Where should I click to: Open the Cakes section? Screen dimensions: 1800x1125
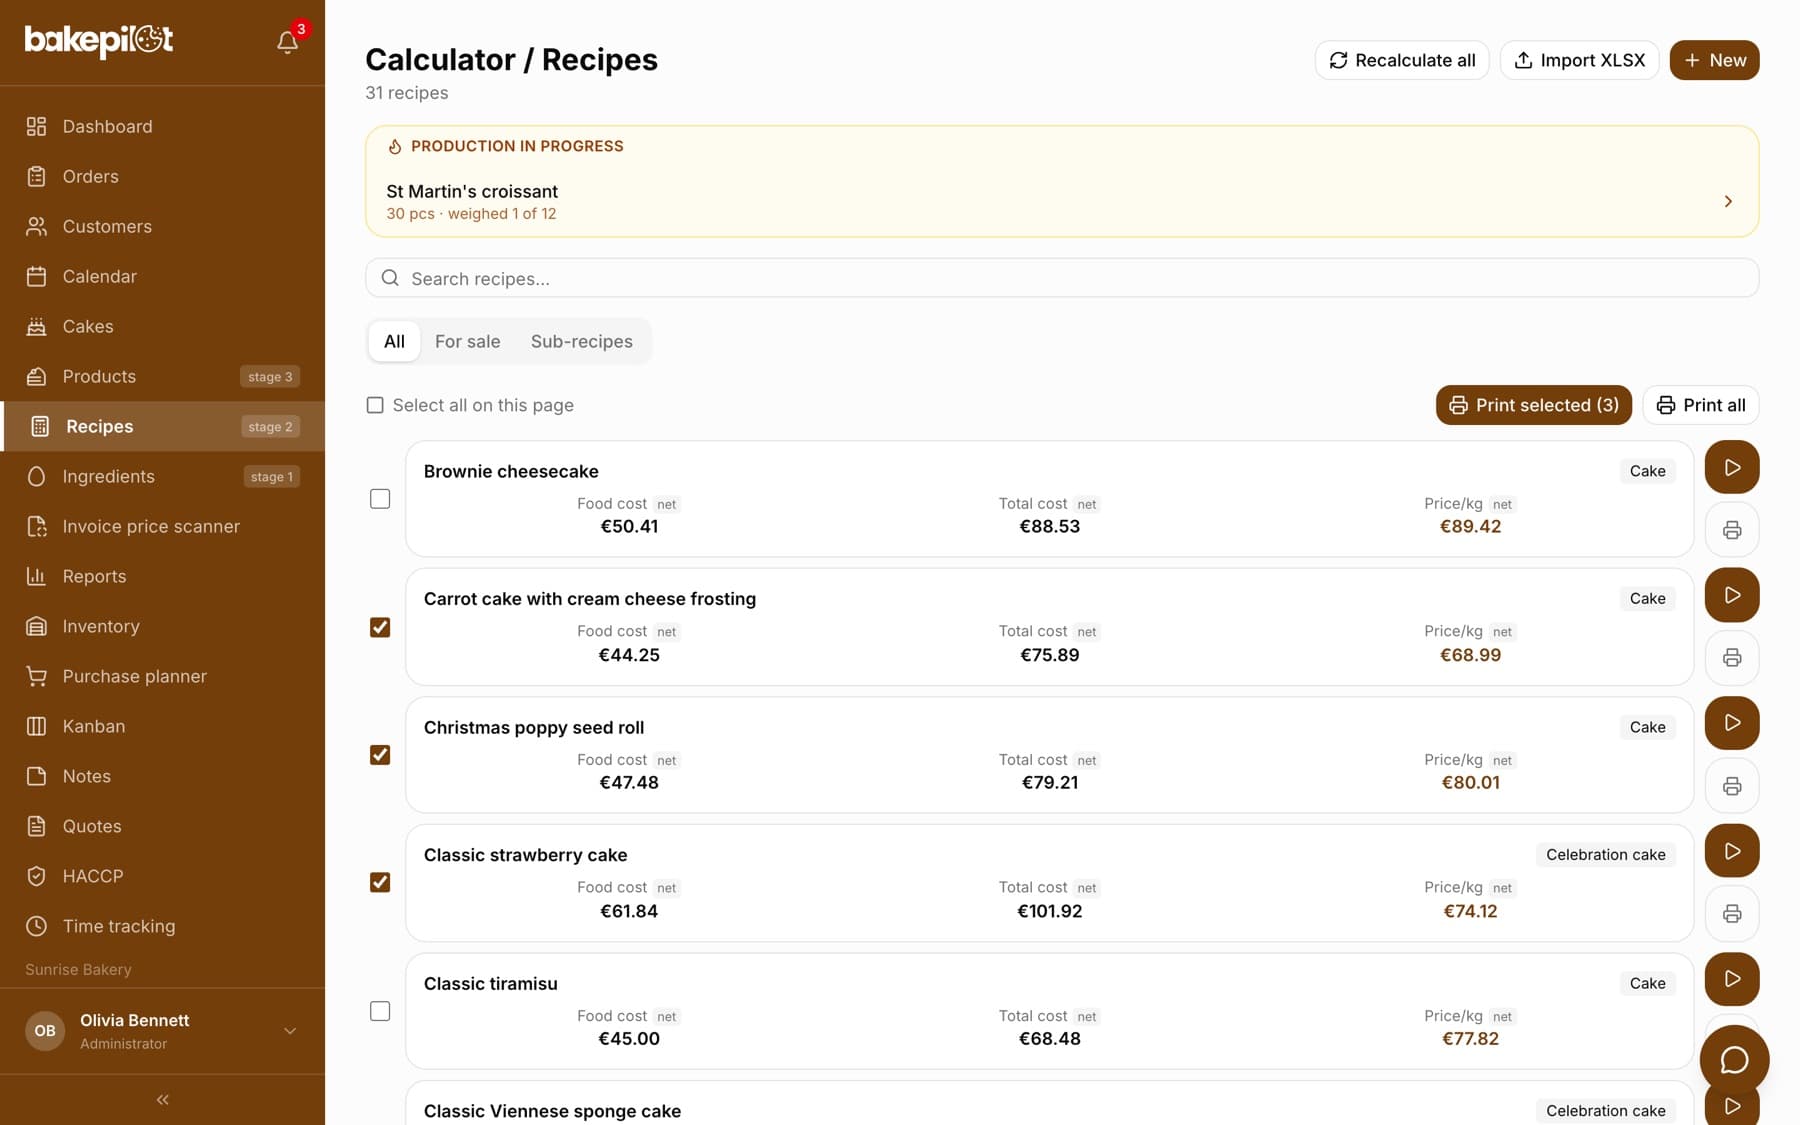(x=162, y=326)
